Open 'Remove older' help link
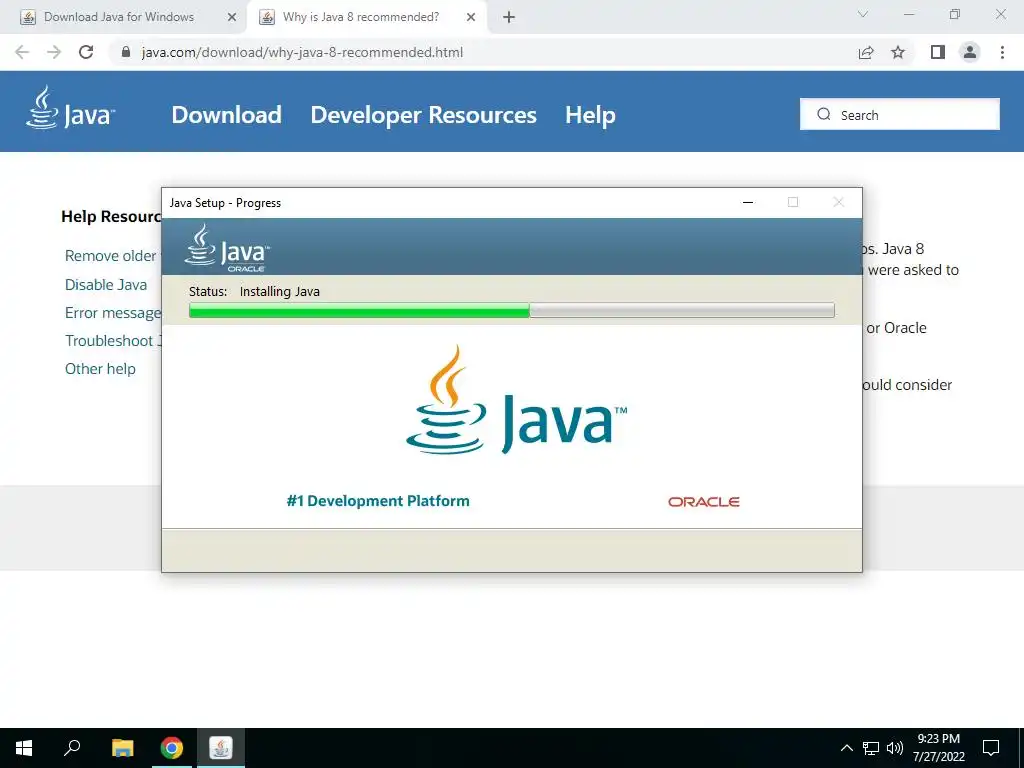 click(x=110, y=256)
